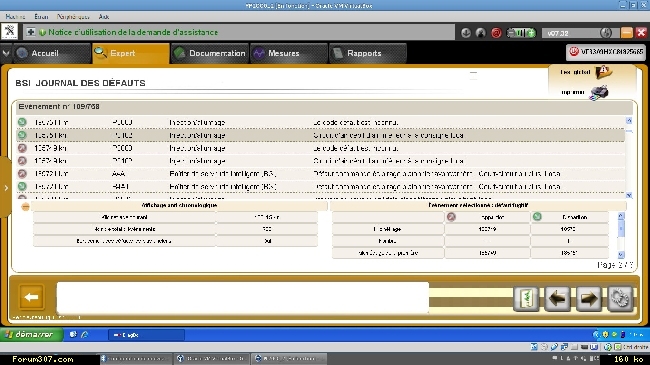Click the orange back arrow button
Viewport: 650px width, 365px height.
point(32,297)
